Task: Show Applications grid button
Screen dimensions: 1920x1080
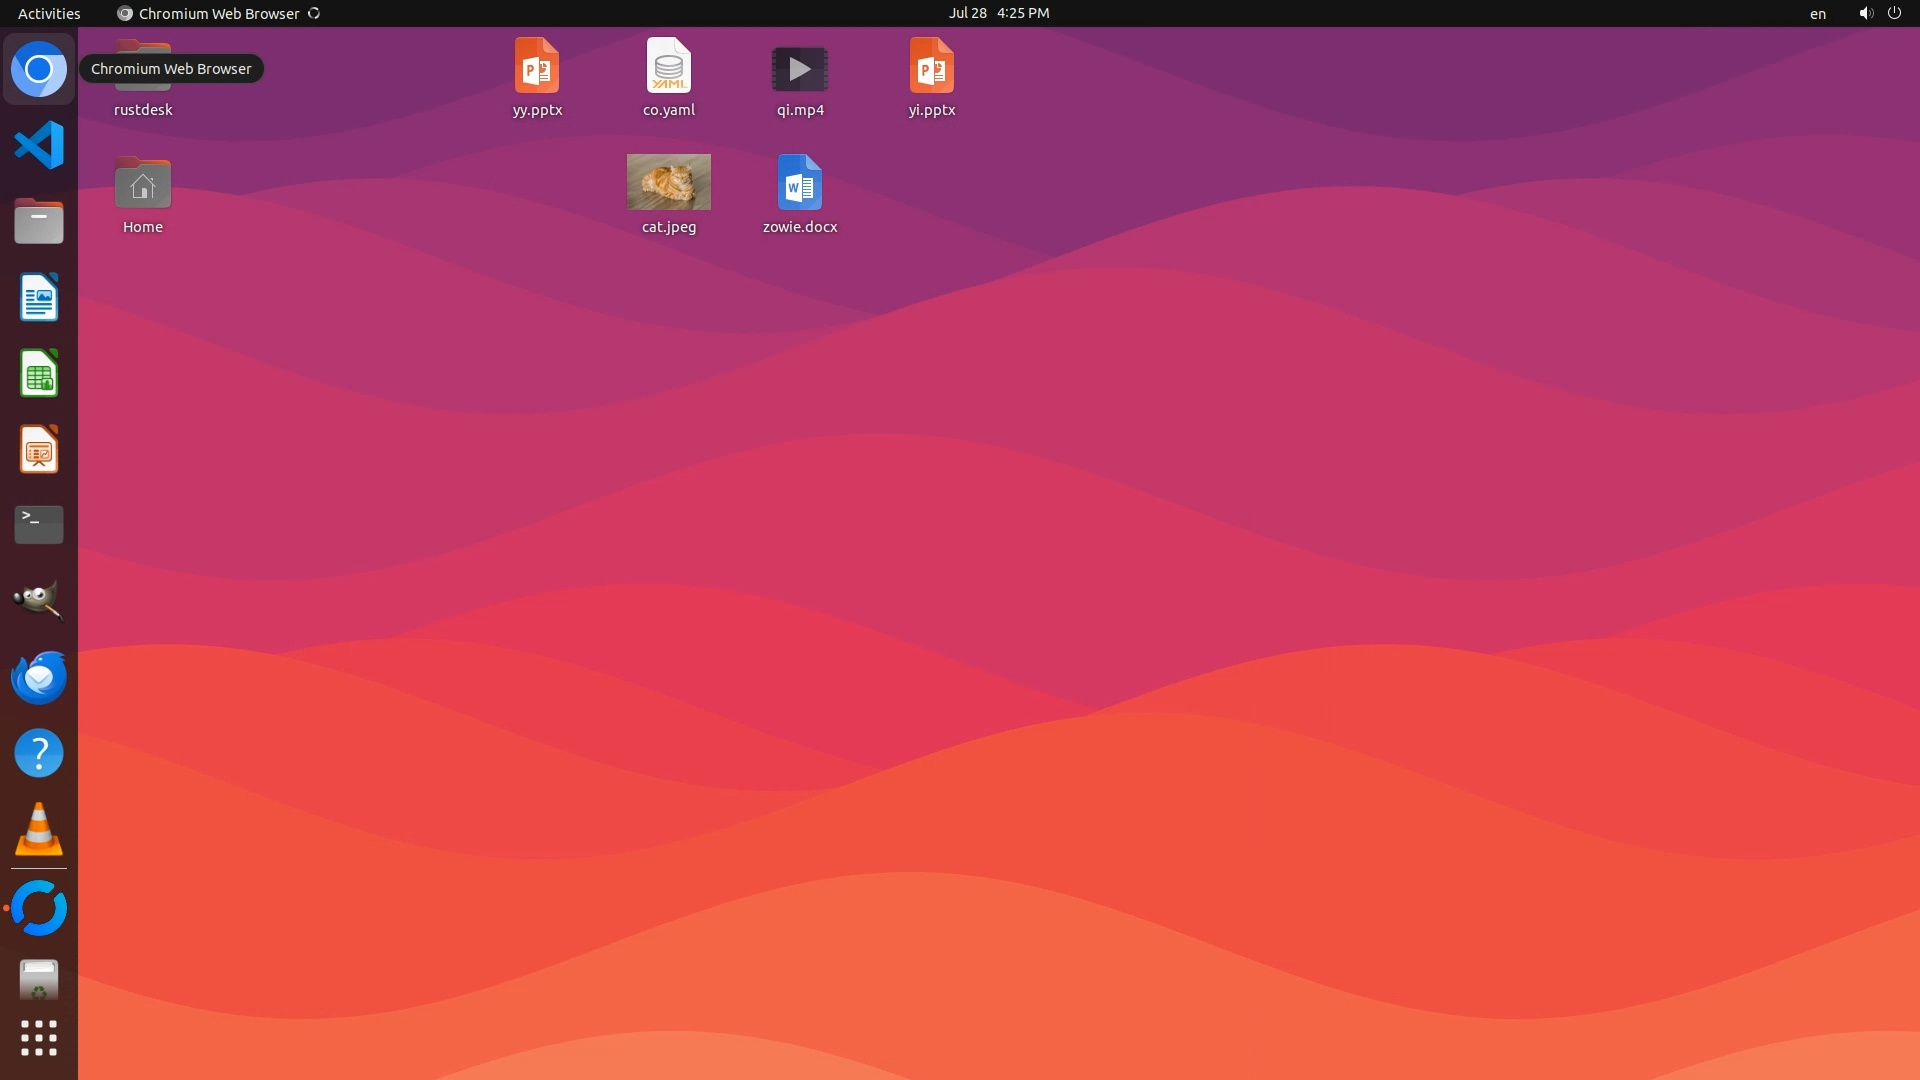Action: (39, 1038)
